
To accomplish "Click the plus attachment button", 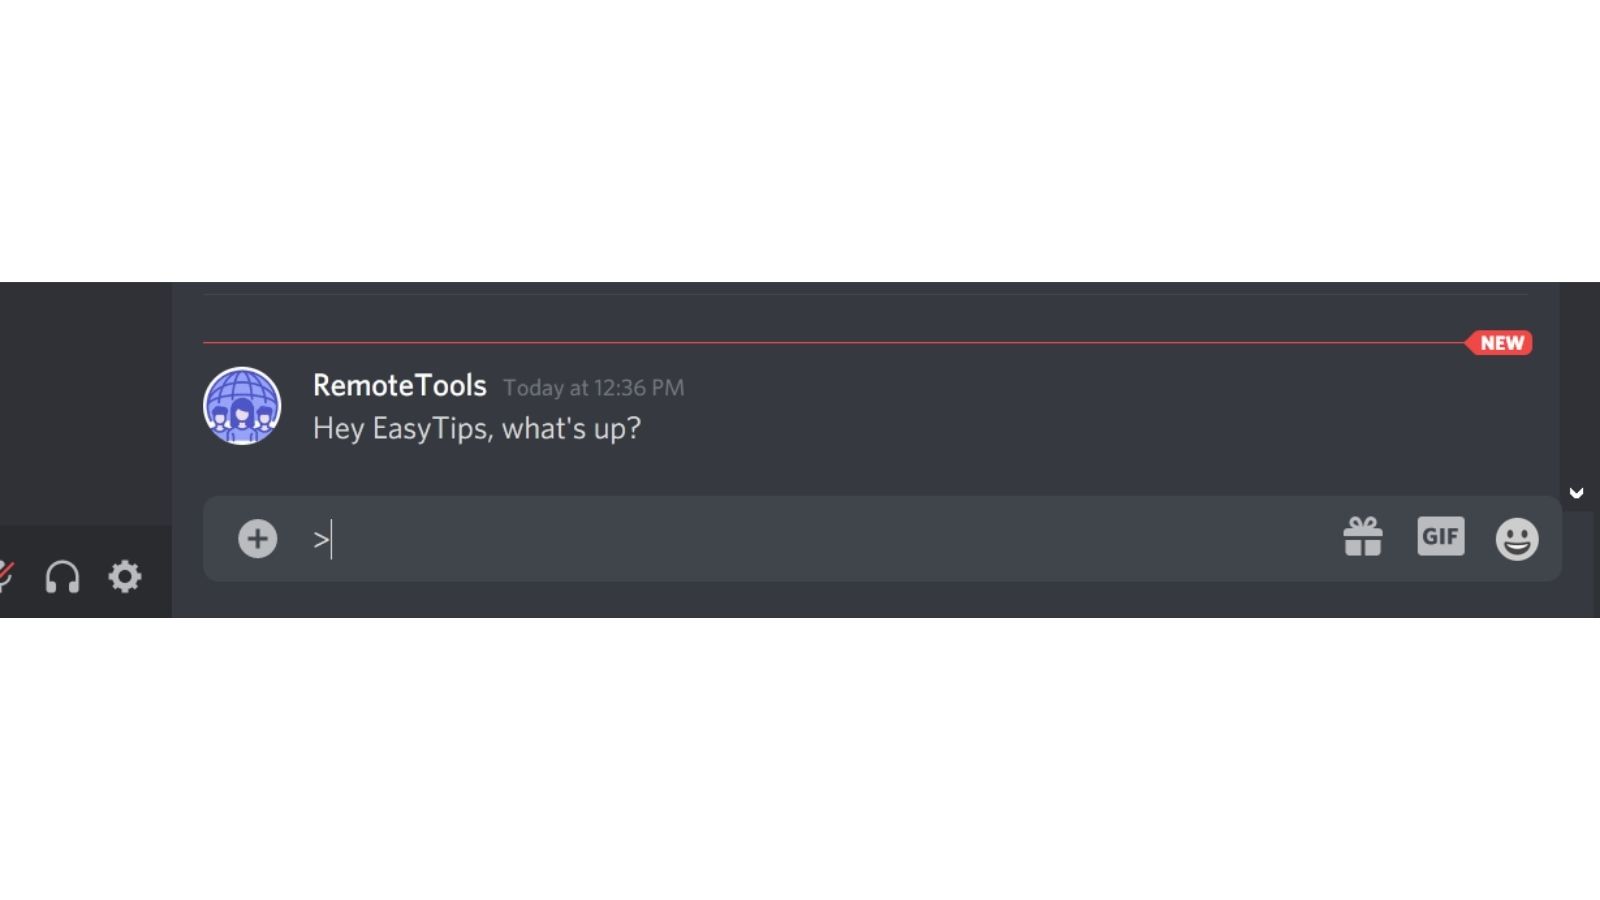I will click(257, 539).
